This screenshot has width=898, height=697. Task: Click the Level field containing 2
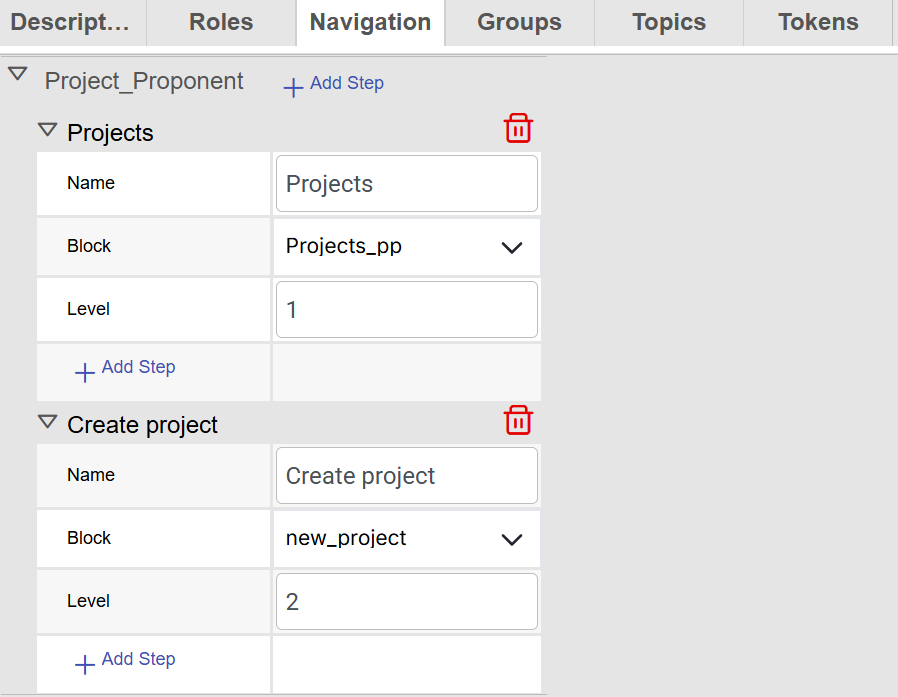coord(407,602)
